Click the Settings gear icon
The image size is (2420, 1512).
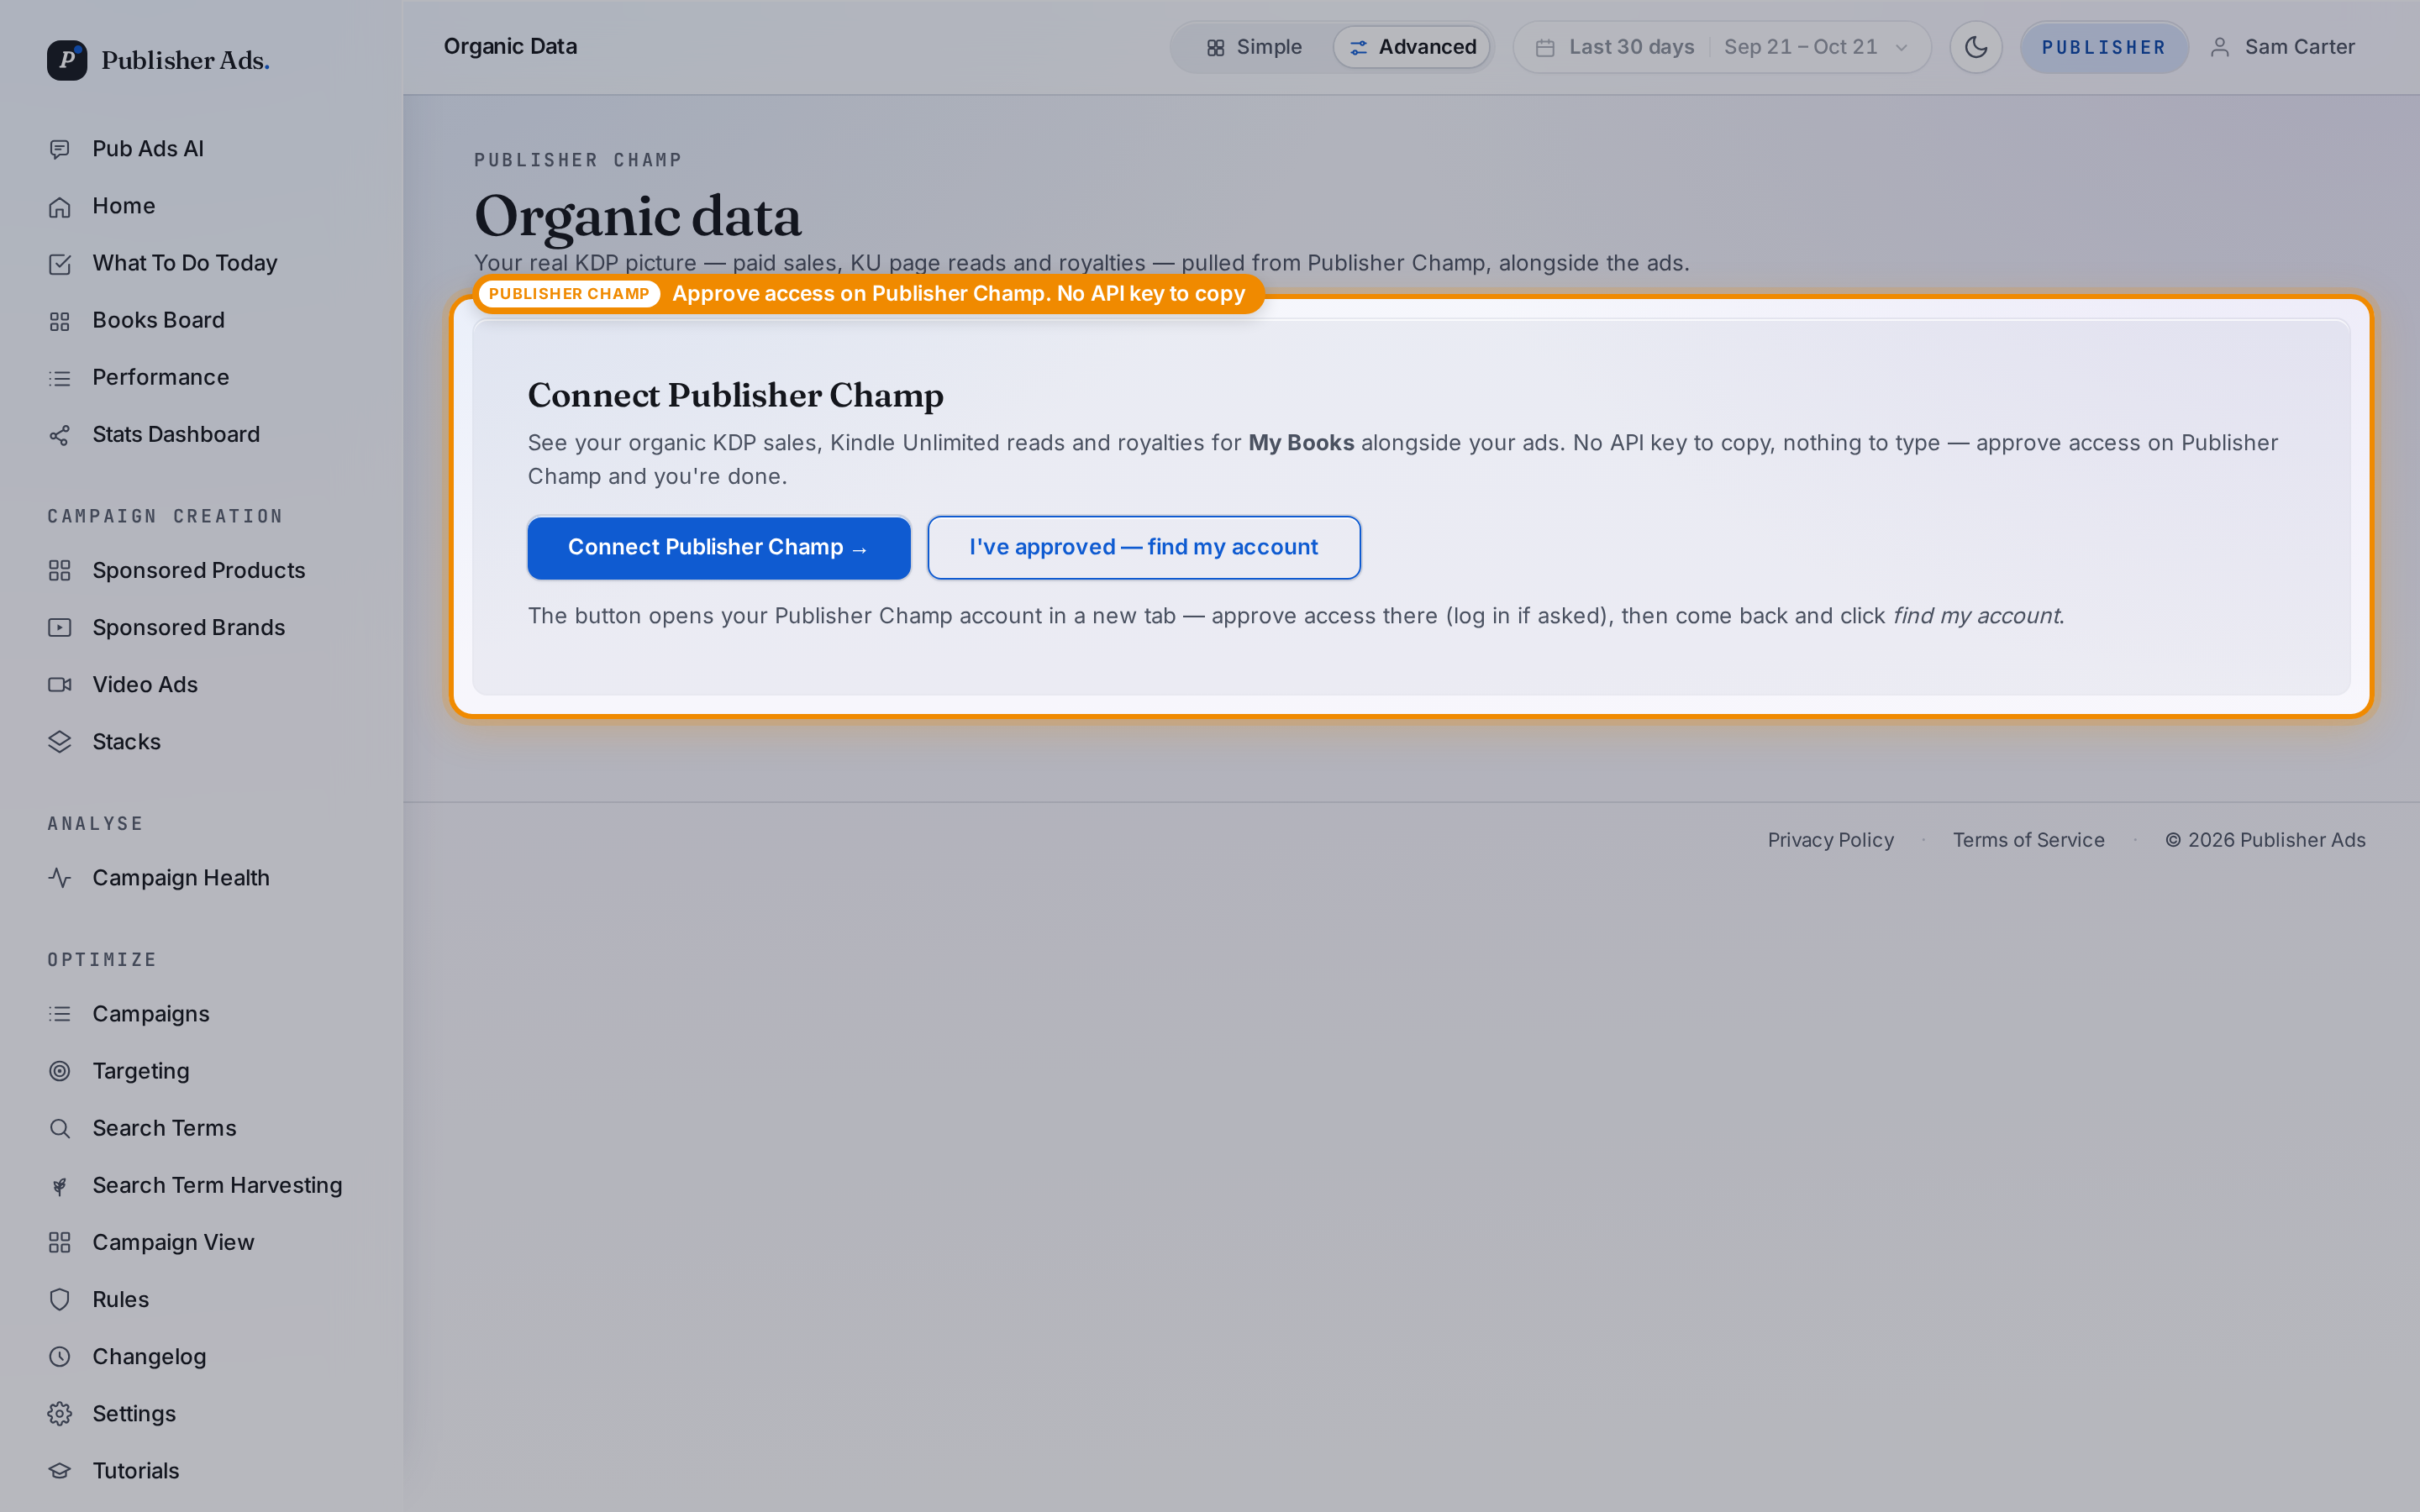tap(60, 1414)
